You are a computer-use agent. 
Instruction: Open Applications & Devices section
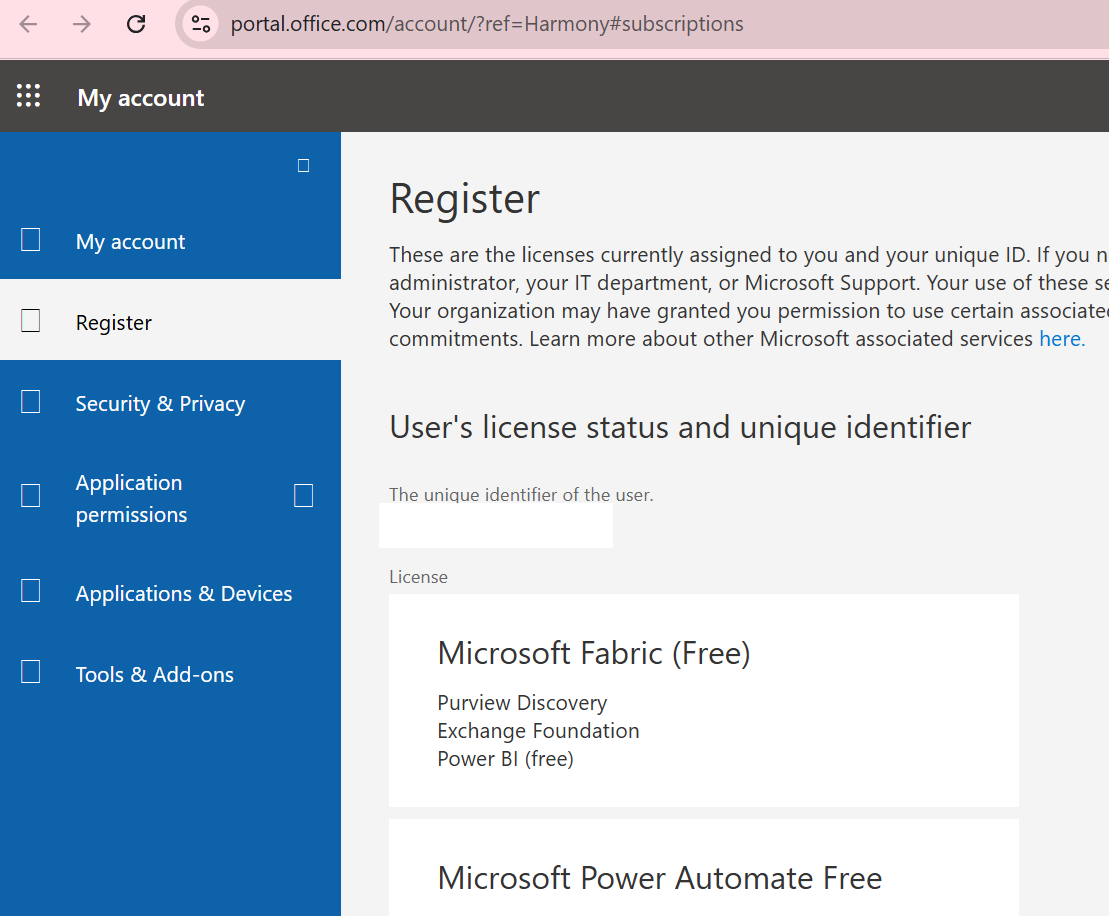pos(170,593)
